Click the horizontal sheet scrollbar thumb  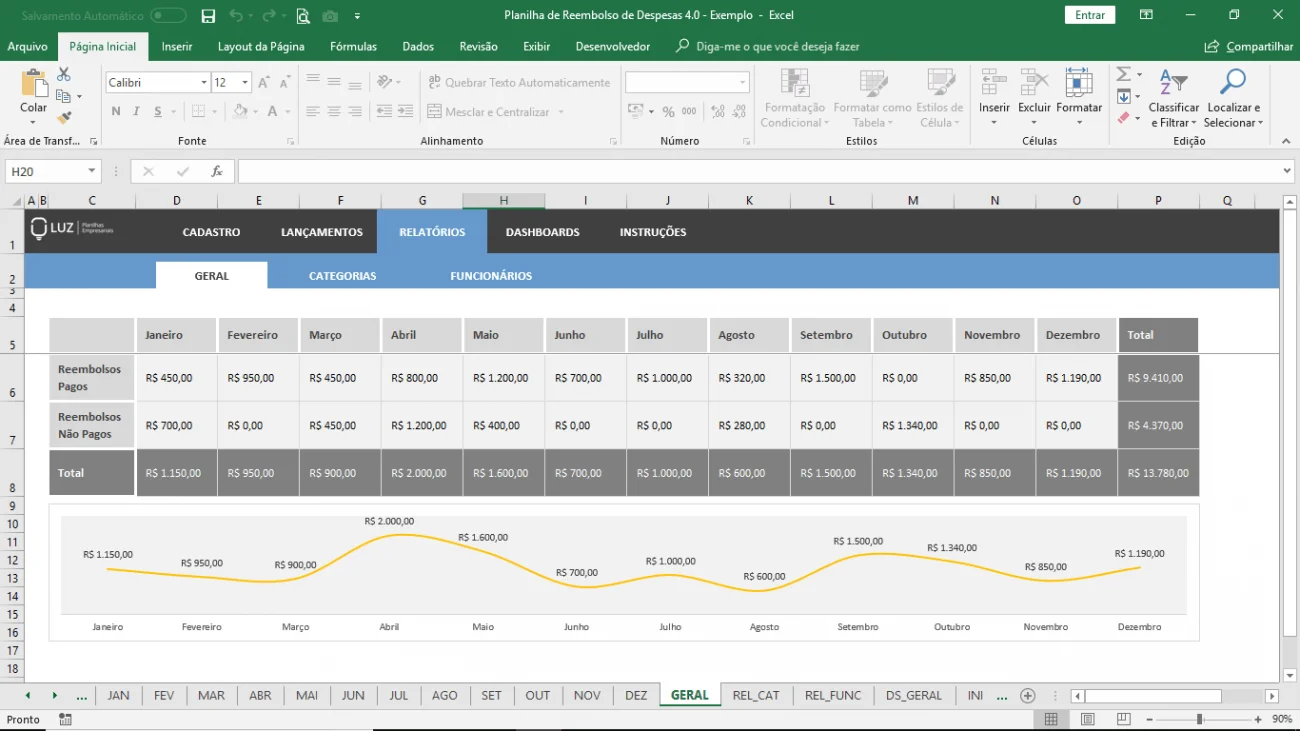[1153, 696]
